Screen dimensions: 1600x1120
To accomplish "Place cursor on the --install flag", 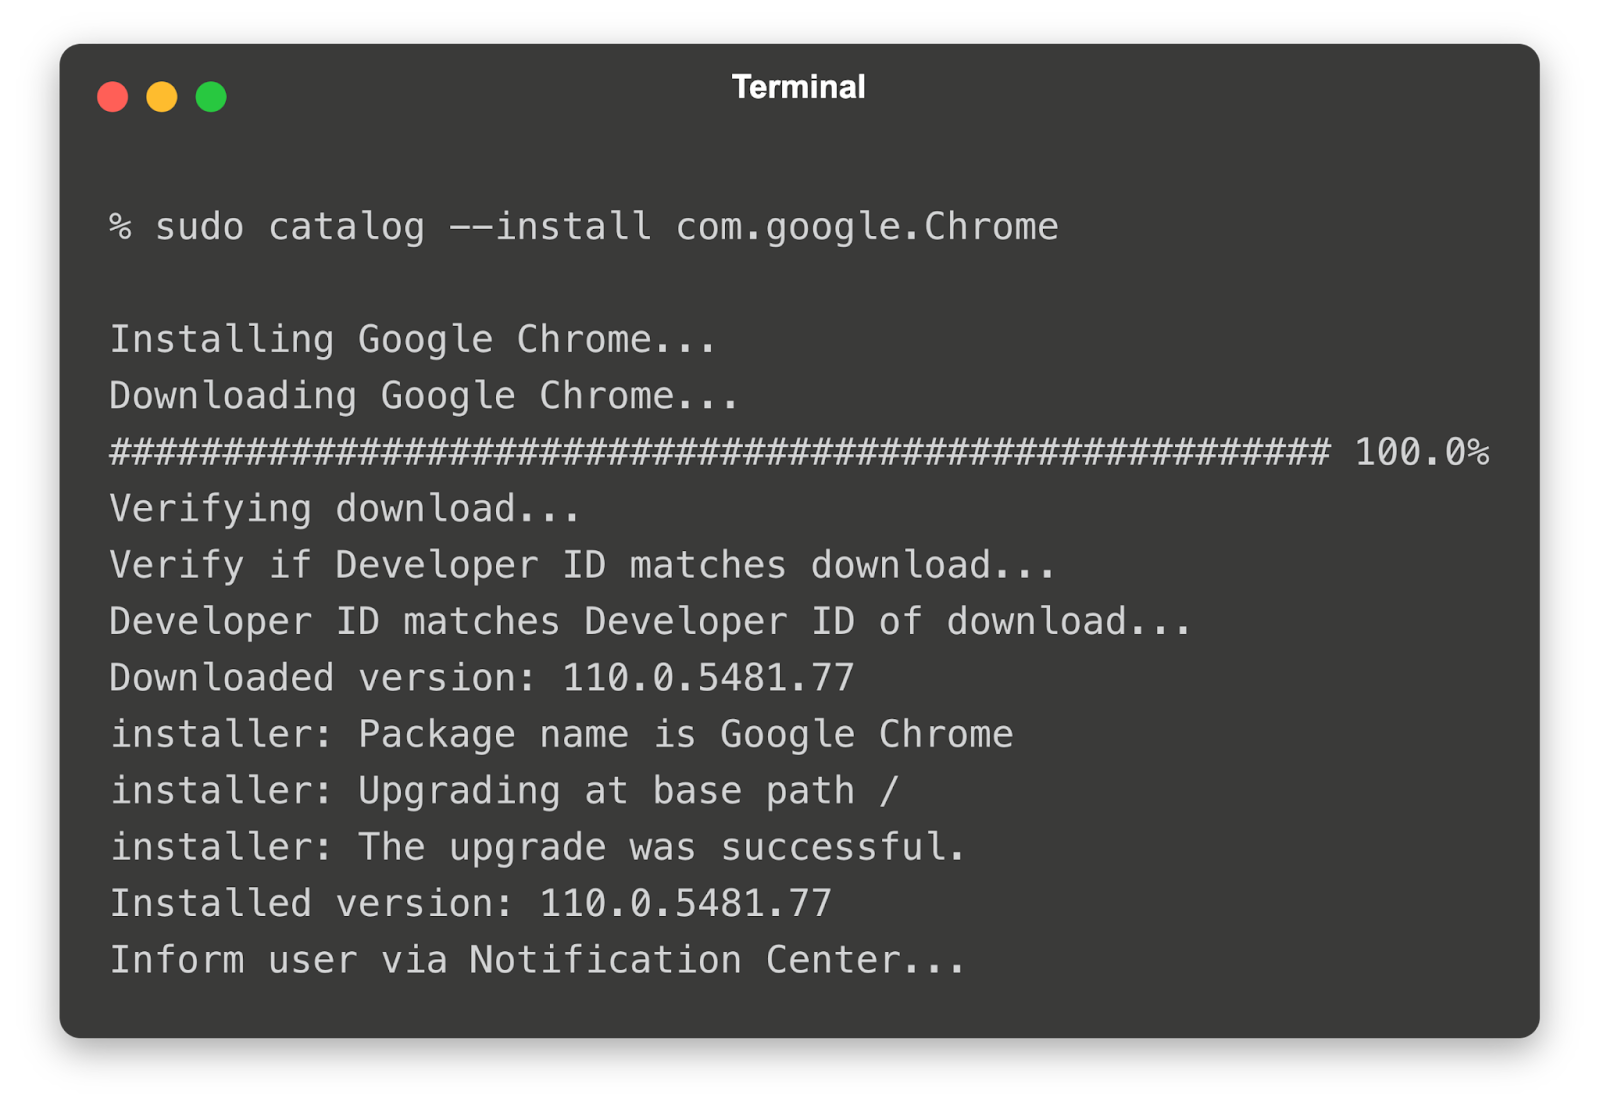I will click(550, 227).
